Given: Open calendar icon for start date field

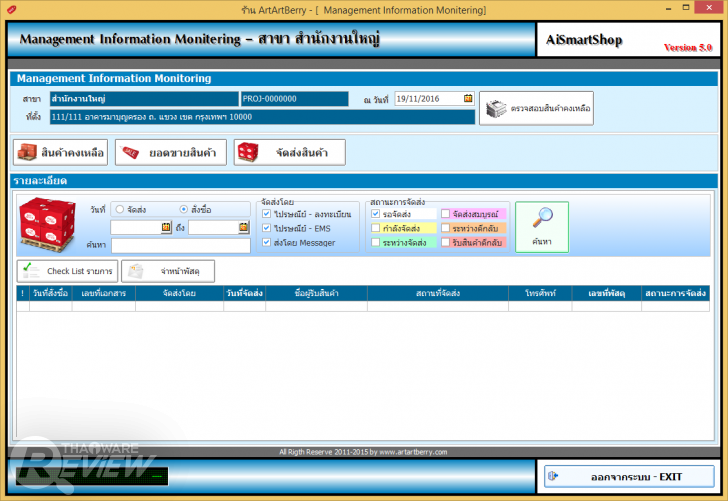Looking at the screenshot, I should point(166,227).
